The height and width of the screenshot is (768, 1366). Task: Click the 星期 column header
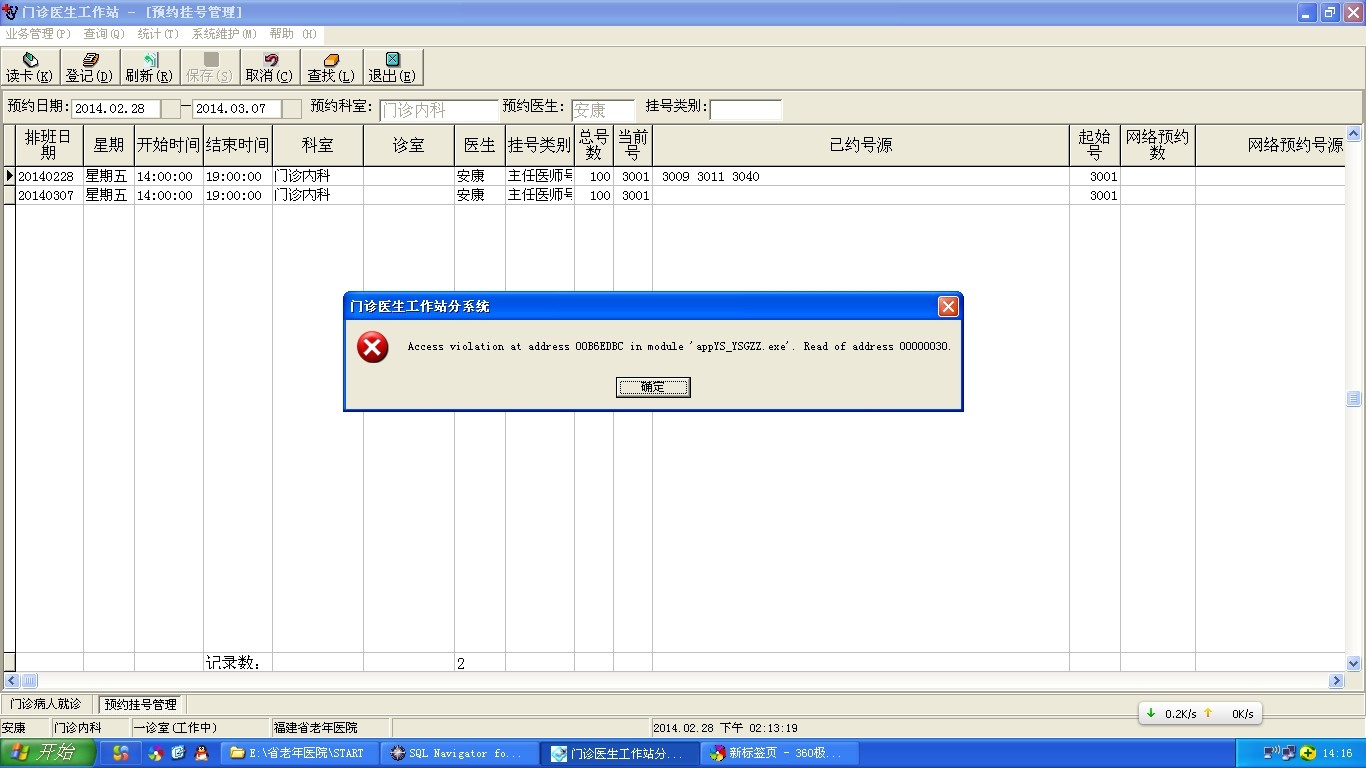tap(109, 145)
